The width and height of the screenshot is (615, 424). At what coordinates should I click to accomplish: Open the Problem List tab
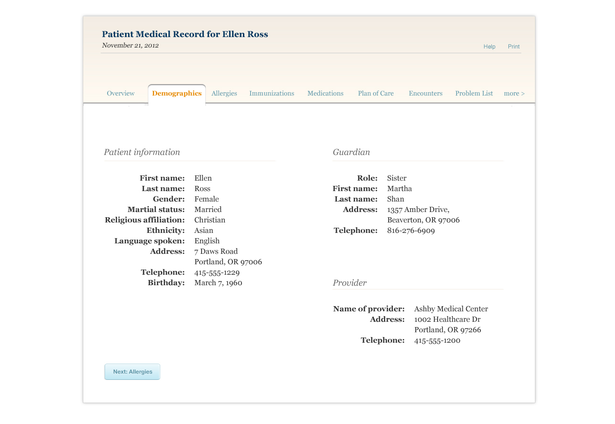point(474,93)
